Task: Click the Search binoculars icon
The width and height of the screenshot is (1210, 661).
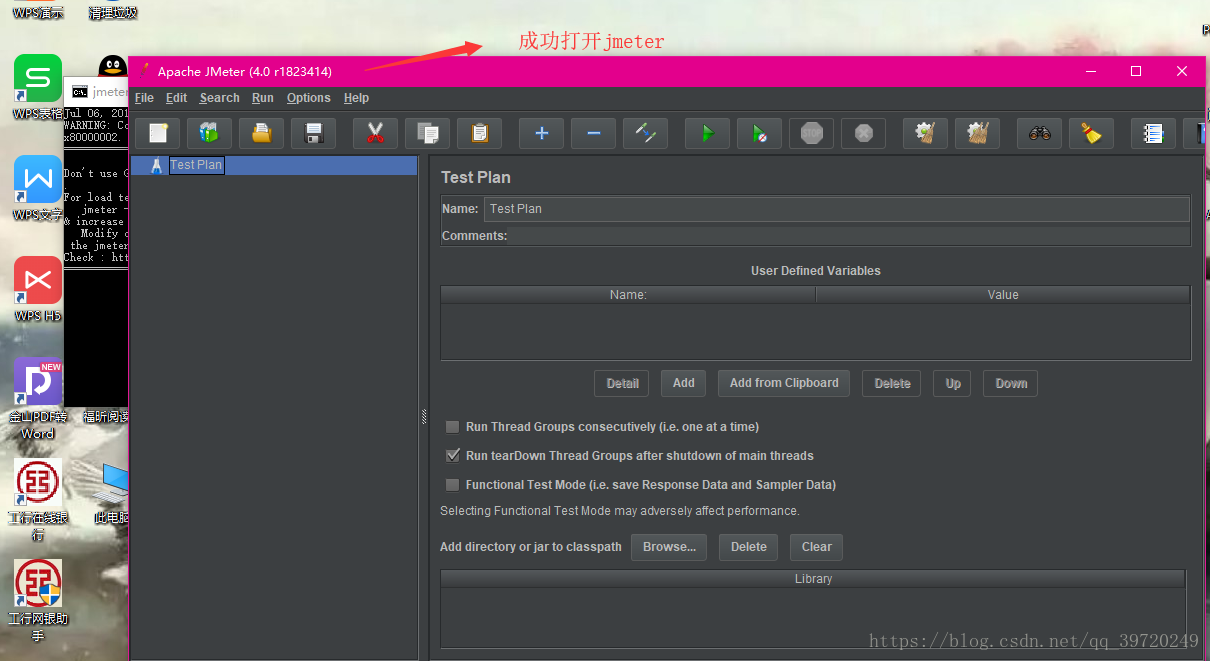Action: pyautogui.click(x=1039, y=133)
